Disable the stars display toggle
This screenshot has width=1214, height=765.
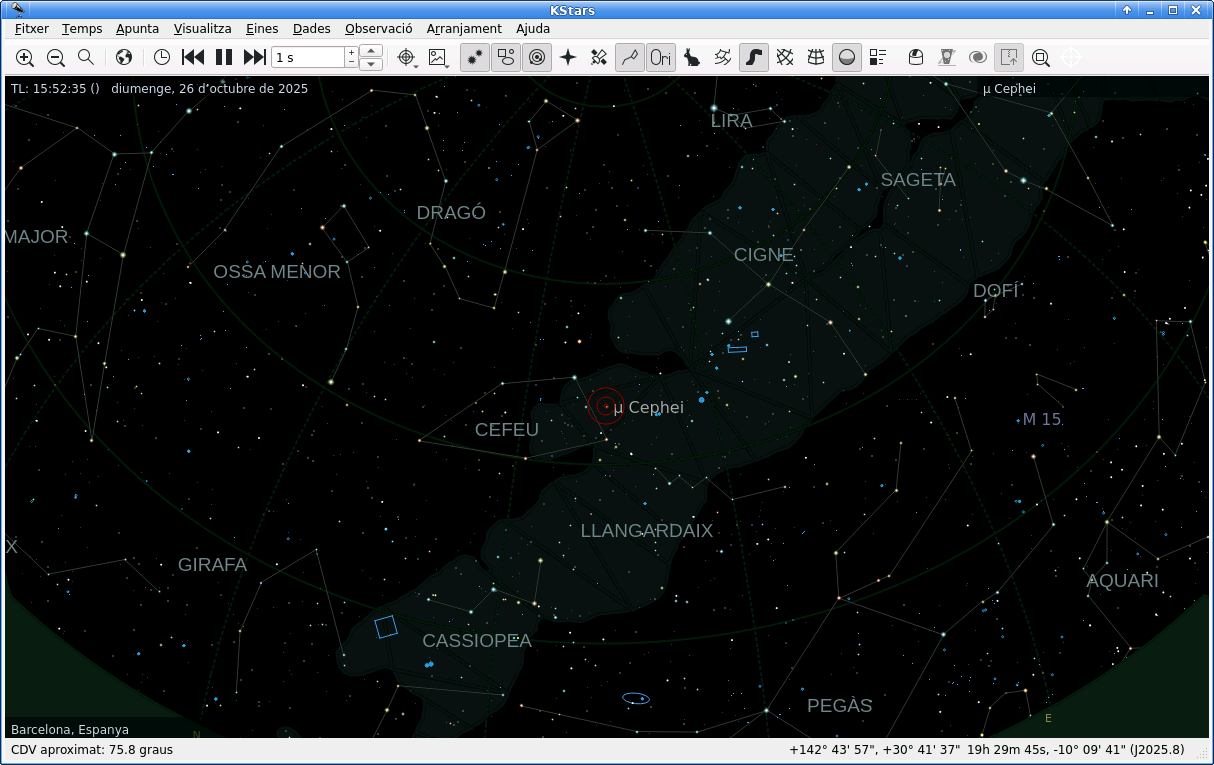(473, 57)
